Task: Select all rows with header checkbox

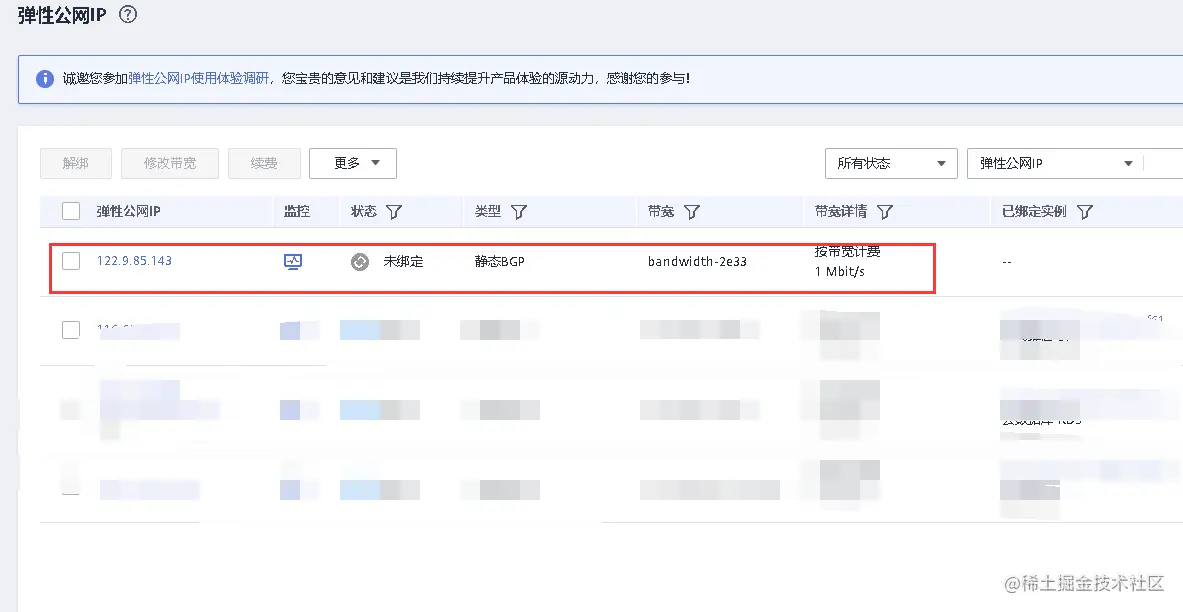Action: [71, 211]
